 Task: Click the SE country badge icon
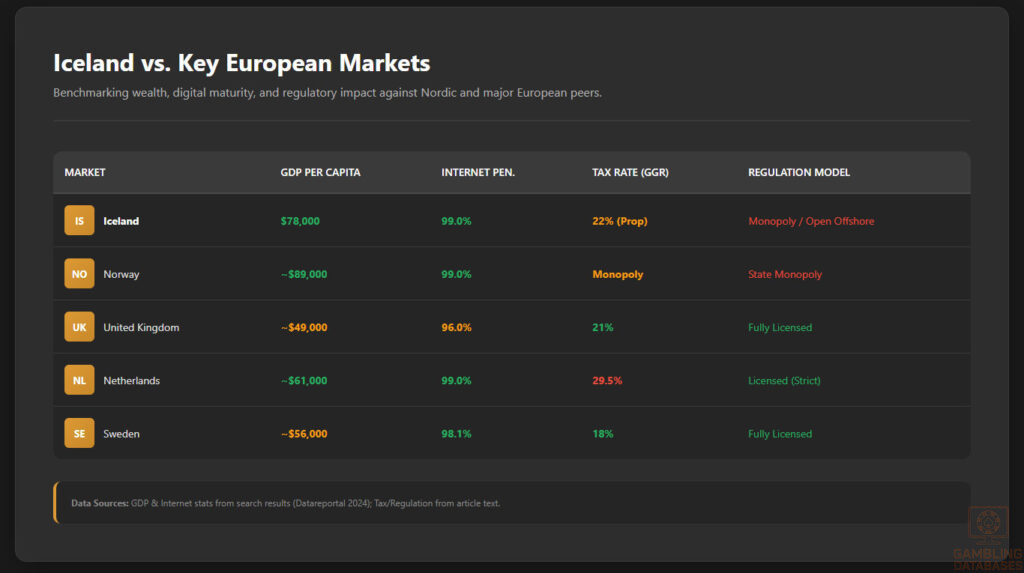79,433
